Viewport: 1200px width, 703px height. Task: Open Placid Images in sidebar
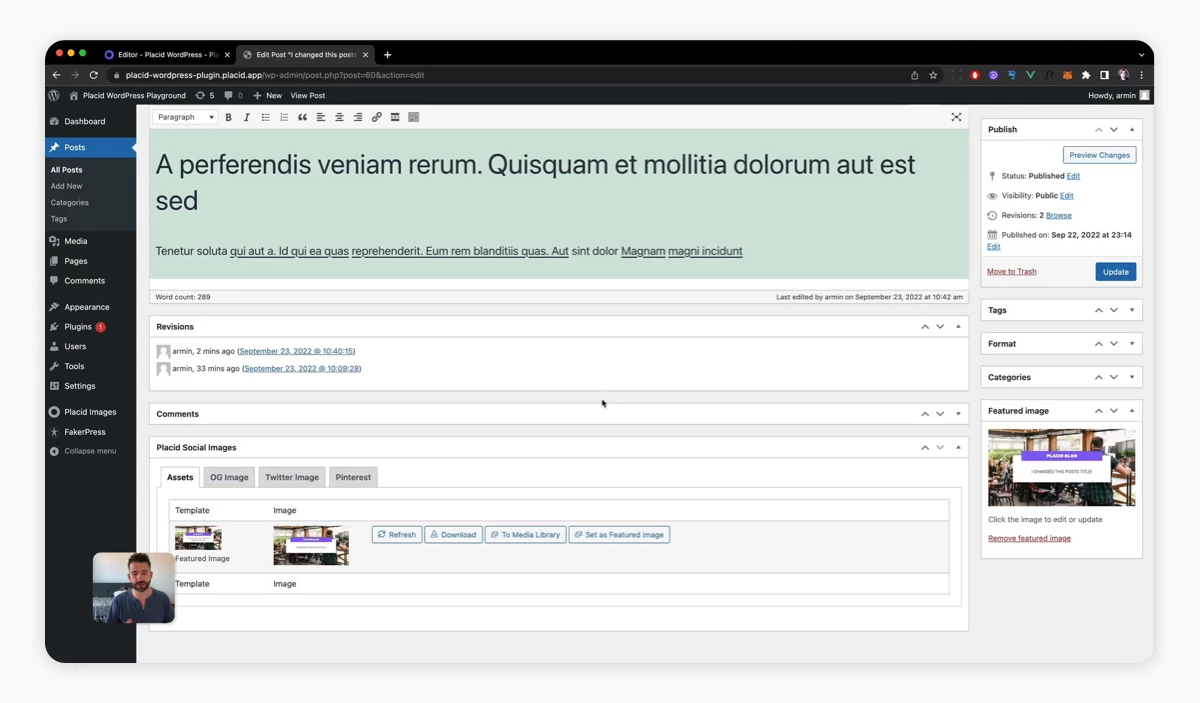click(x=90, y=412)
